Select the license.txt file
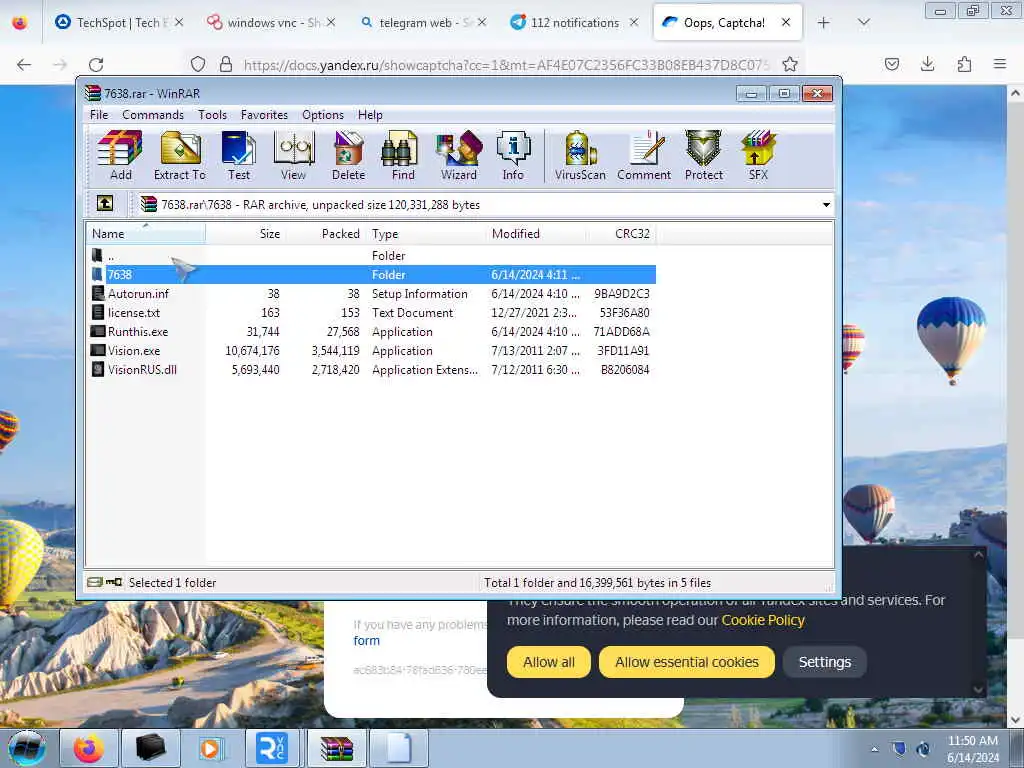Viewport: 1024px width, 768px height. coord(371,313)
